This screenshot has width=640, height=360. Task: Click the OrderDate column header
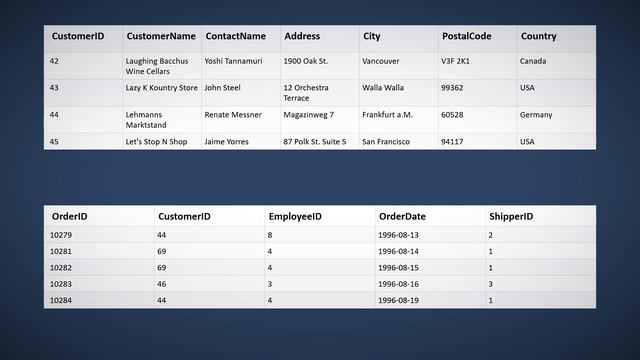402,217
